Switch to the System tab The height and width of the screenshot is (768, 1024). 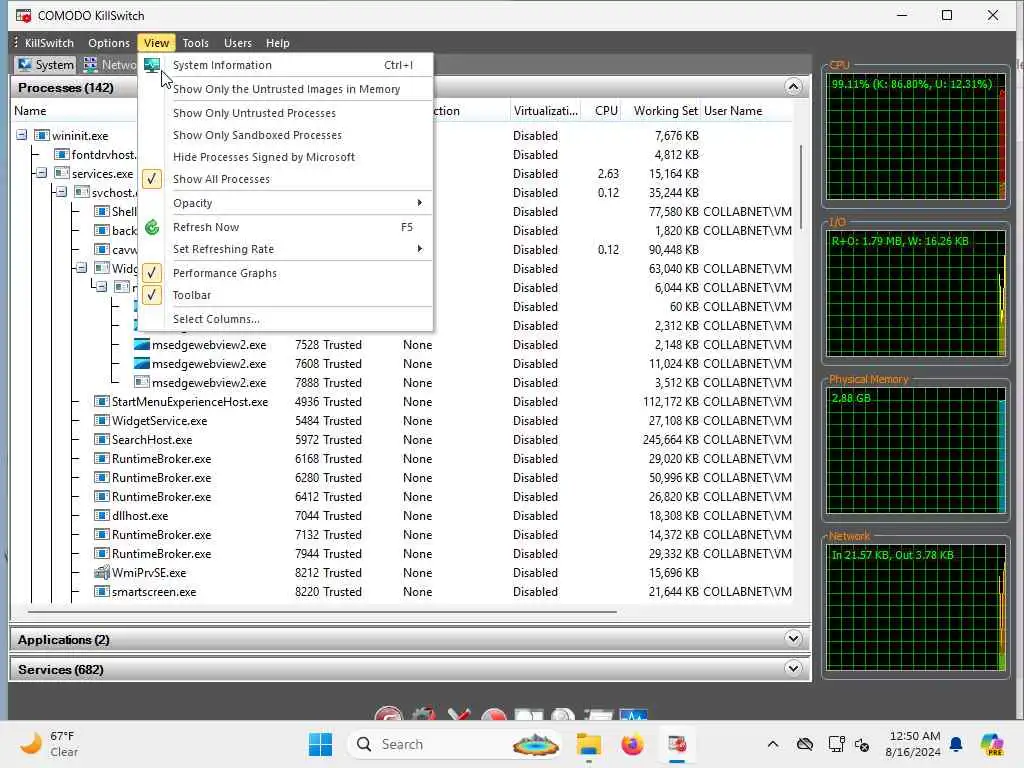pyautogui.click(x=46, y=65)
